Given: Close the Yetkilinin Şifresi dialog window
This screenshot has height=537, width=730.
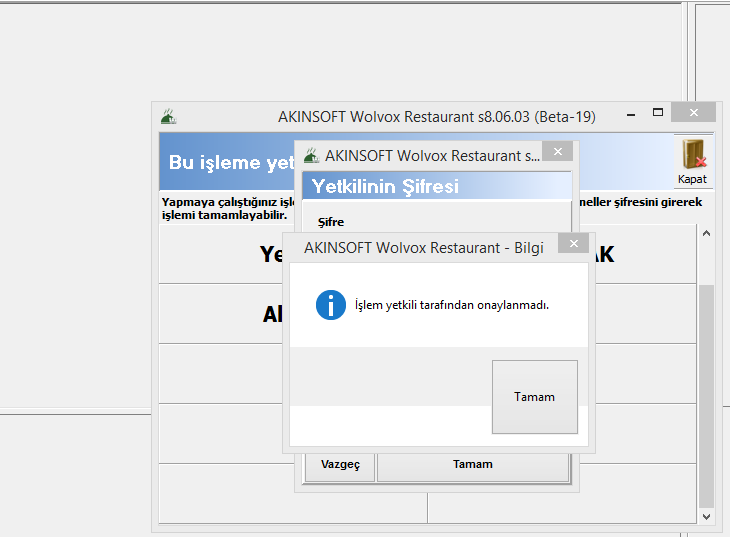Looking at the screenshot, I should point(558,151).
